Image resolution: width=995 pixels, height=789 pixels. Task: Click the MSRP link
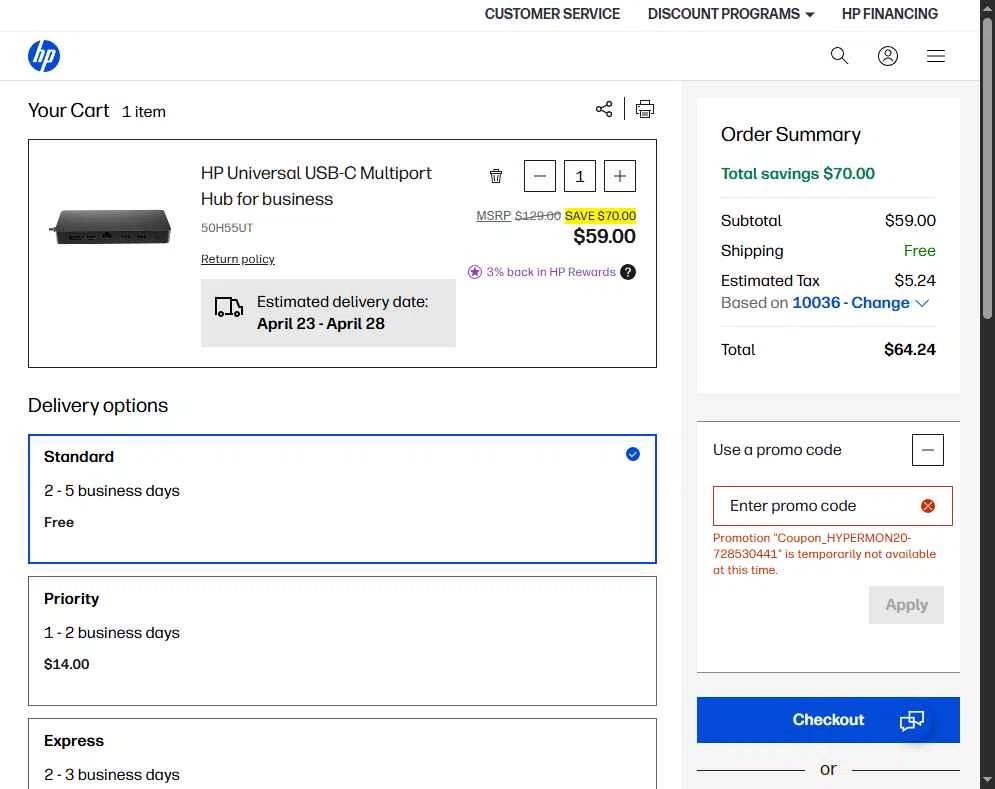[x=494, y=216]
